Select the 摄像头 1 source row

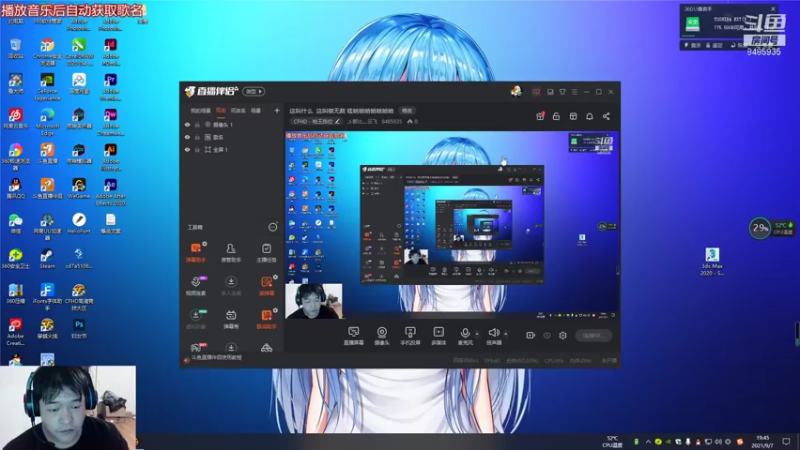click(232, 124)
